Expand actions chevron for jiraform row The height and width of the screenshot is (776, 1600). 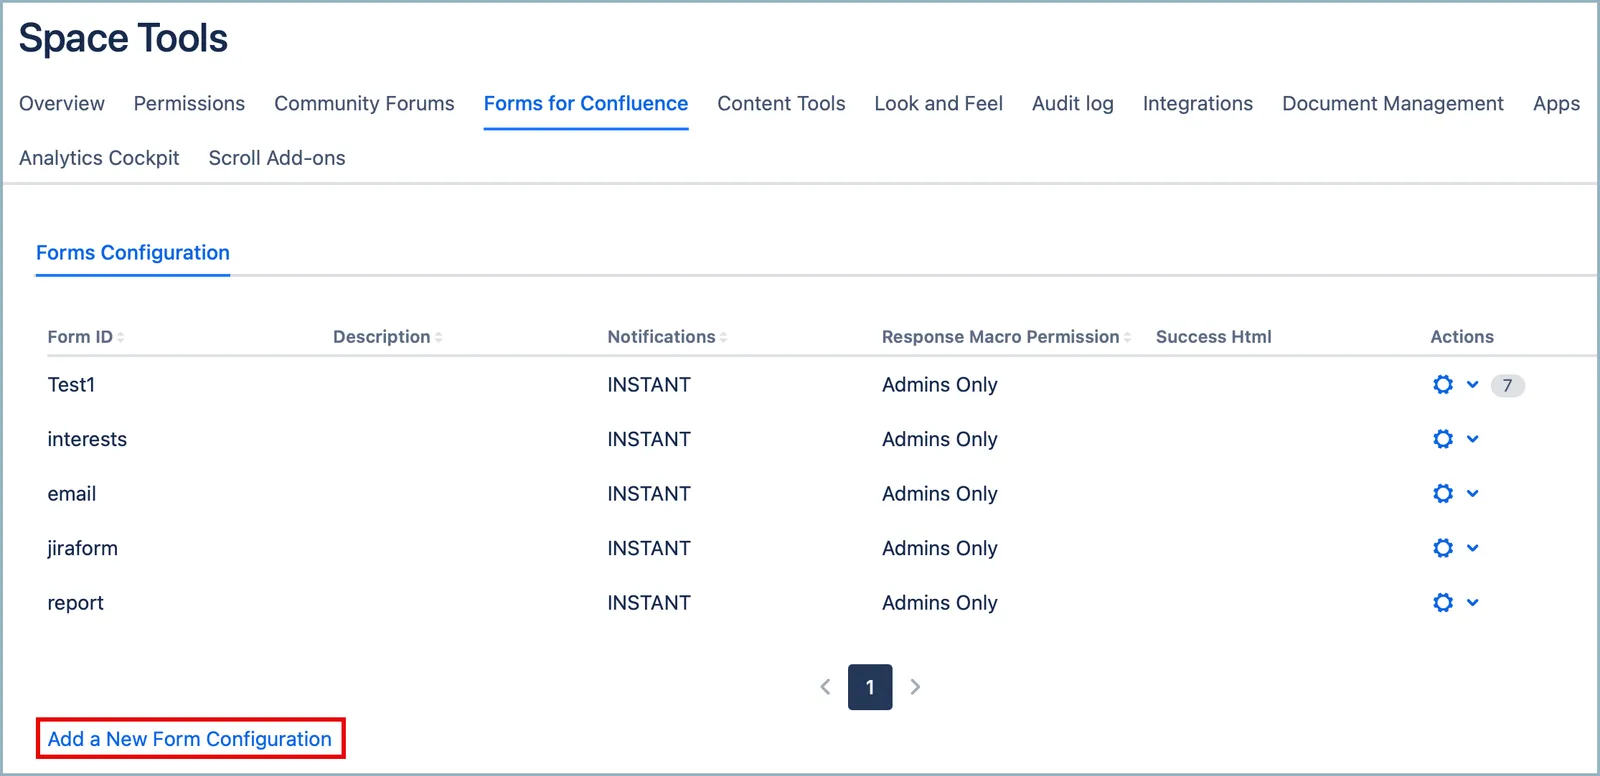tap(1472, 548)
